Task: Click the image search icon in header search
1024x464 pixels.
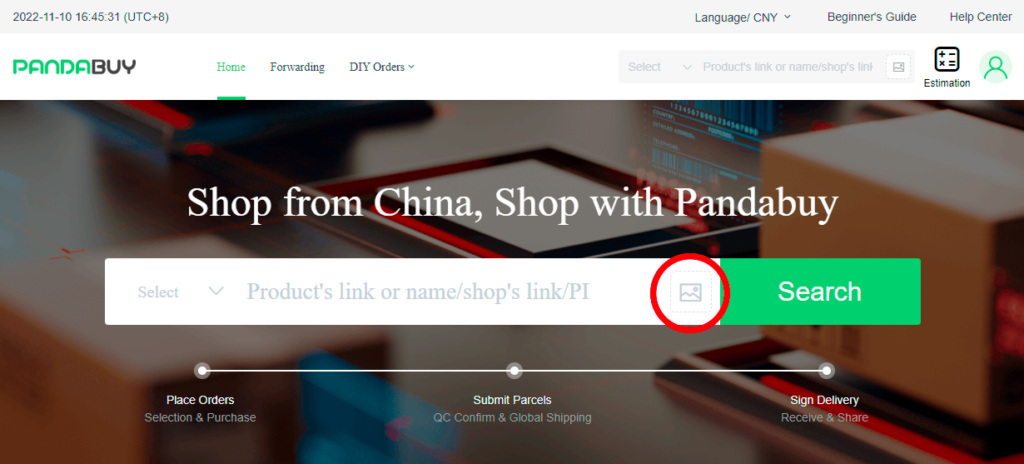Action: point(899,67)
